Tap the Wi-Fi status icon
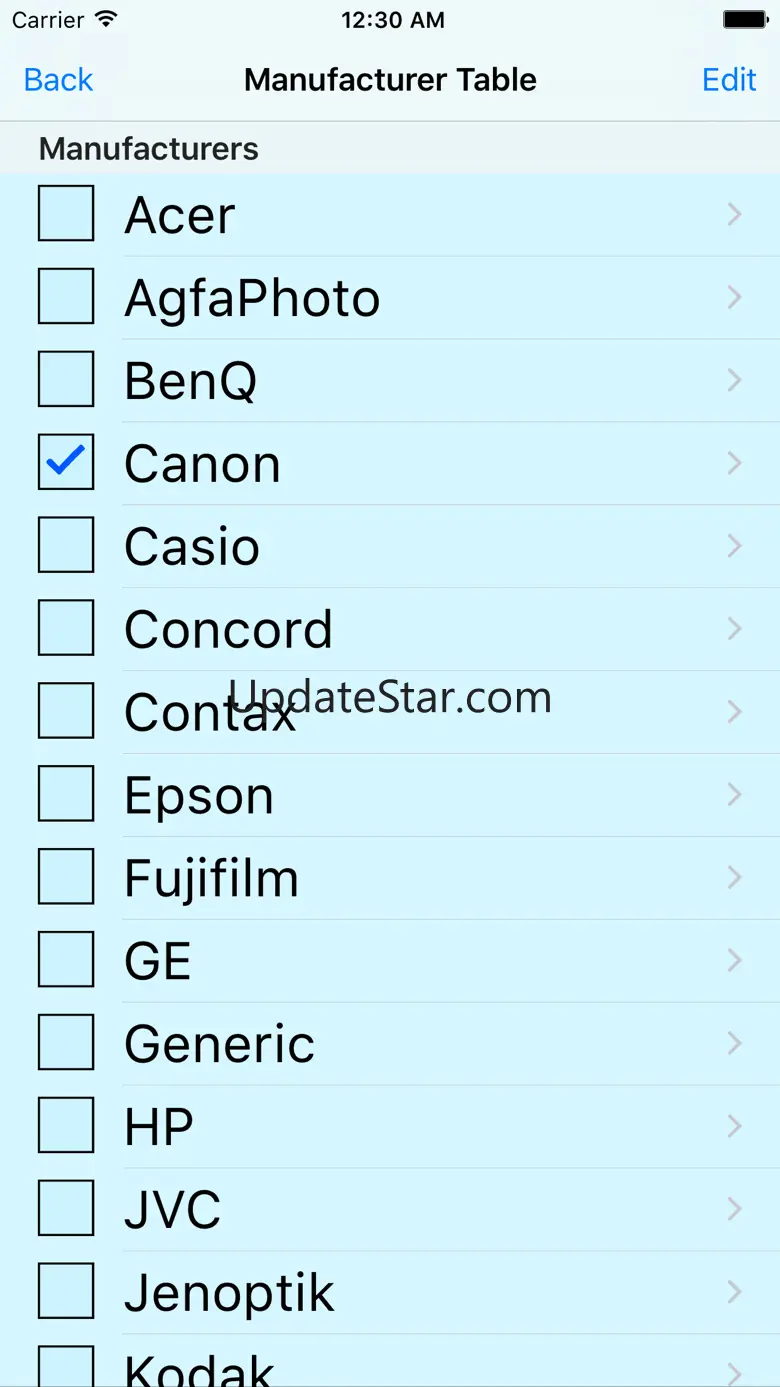 click(x=105, y=20)
